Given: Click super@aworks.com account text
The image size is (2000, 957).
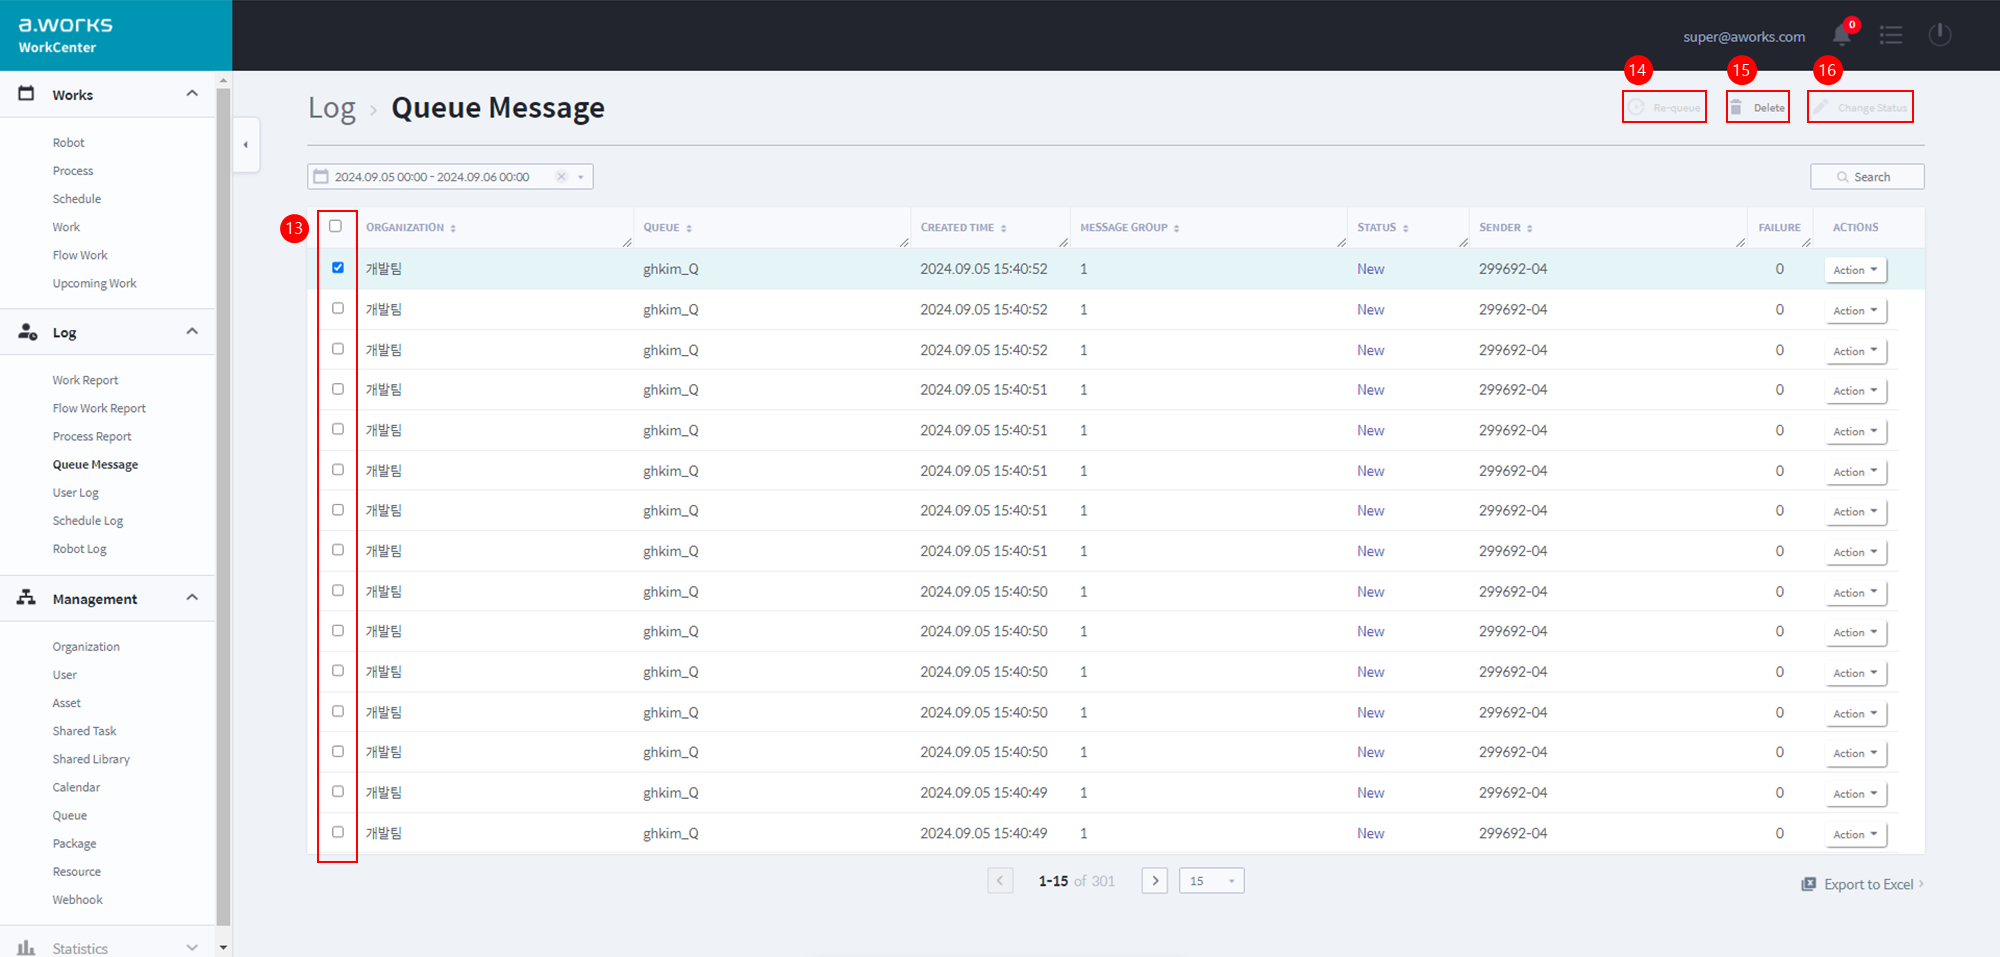Looking at the screenshot, I should tap(1744, 37).
